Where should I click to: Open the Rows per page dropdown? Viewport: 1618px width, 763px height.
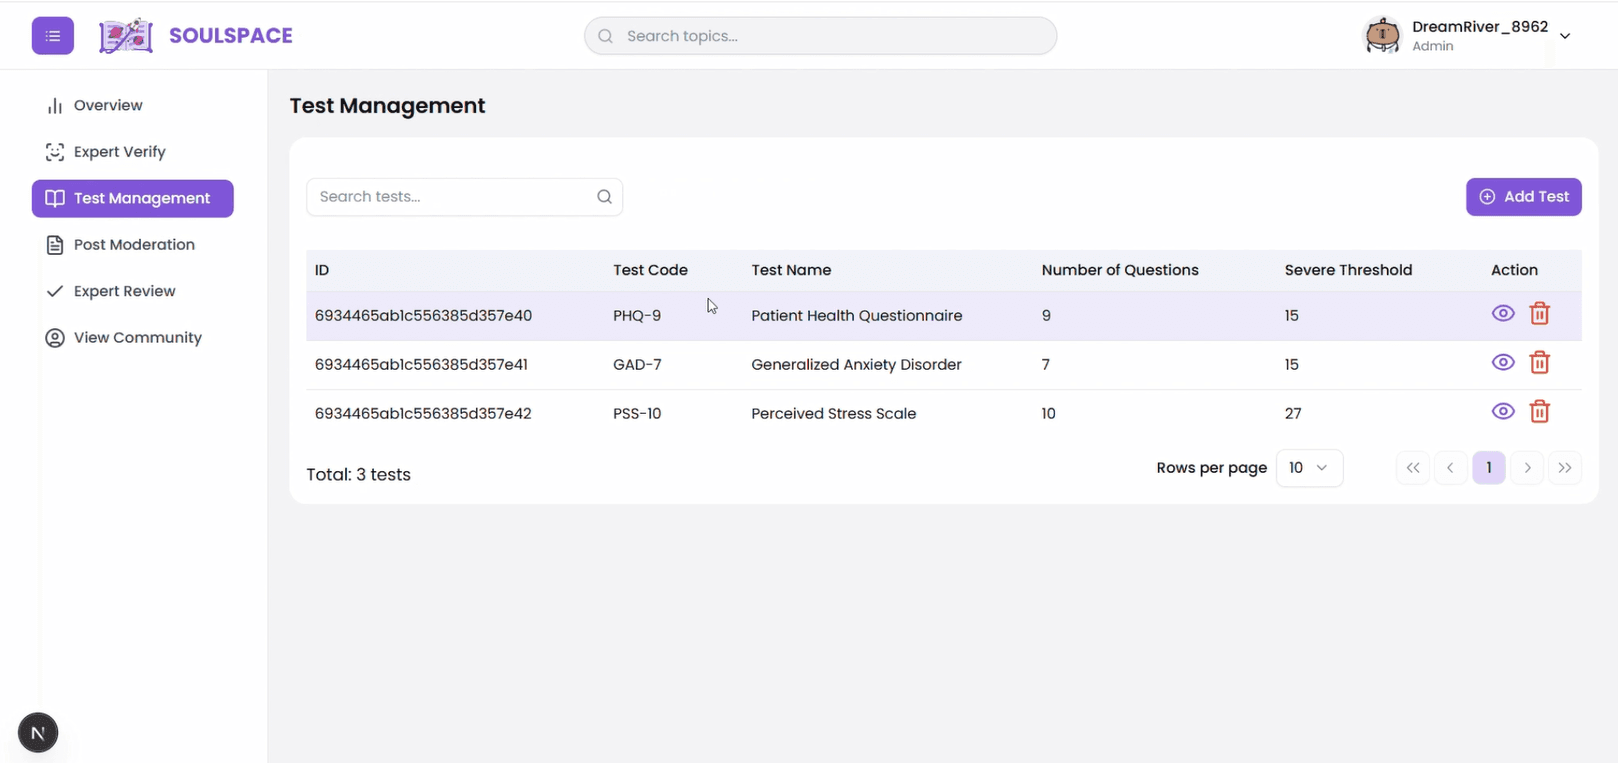click(1309, 468)
